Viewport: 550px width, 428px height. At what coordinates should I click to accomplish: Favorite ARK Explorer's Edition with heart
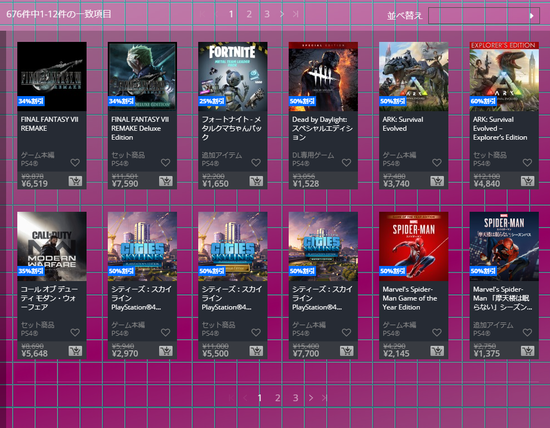point(528,162)
